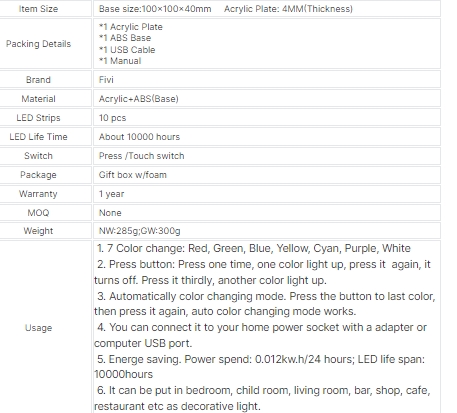The width and height of the screenshot is (457, 413).
Task: Click the Acrylic Plate: 4MM(Thickness) text
Action: (288, 9)
